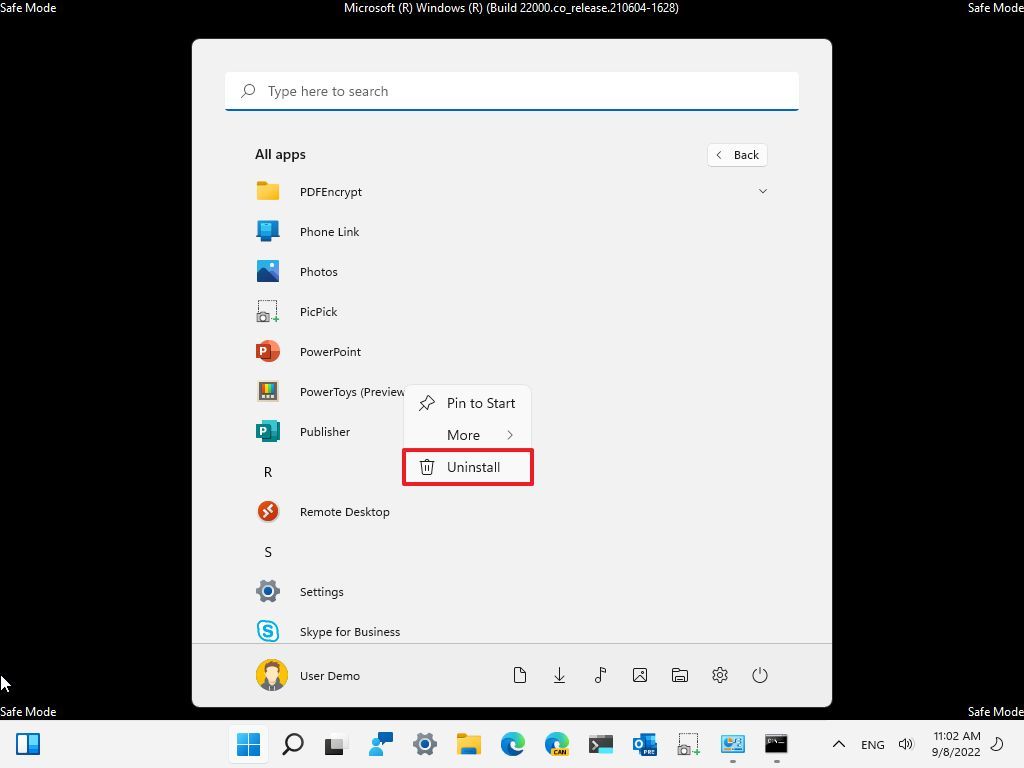Show hidden icons in the system tray

pyautogui.click(x=838, y=744)
